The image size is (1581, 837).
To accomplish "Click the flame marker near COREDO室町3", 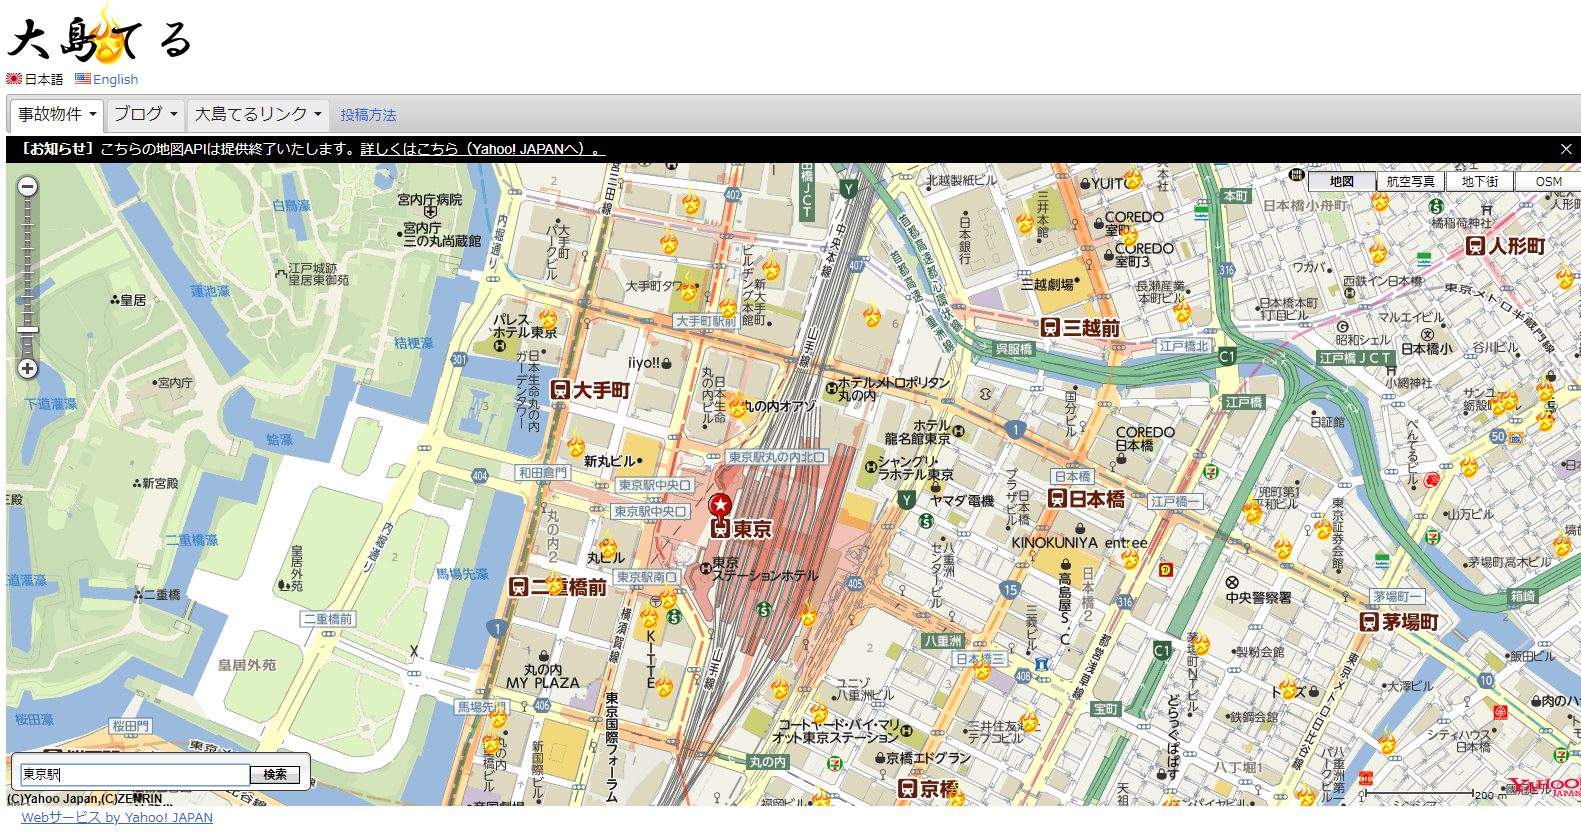I will pos(1128,237).
